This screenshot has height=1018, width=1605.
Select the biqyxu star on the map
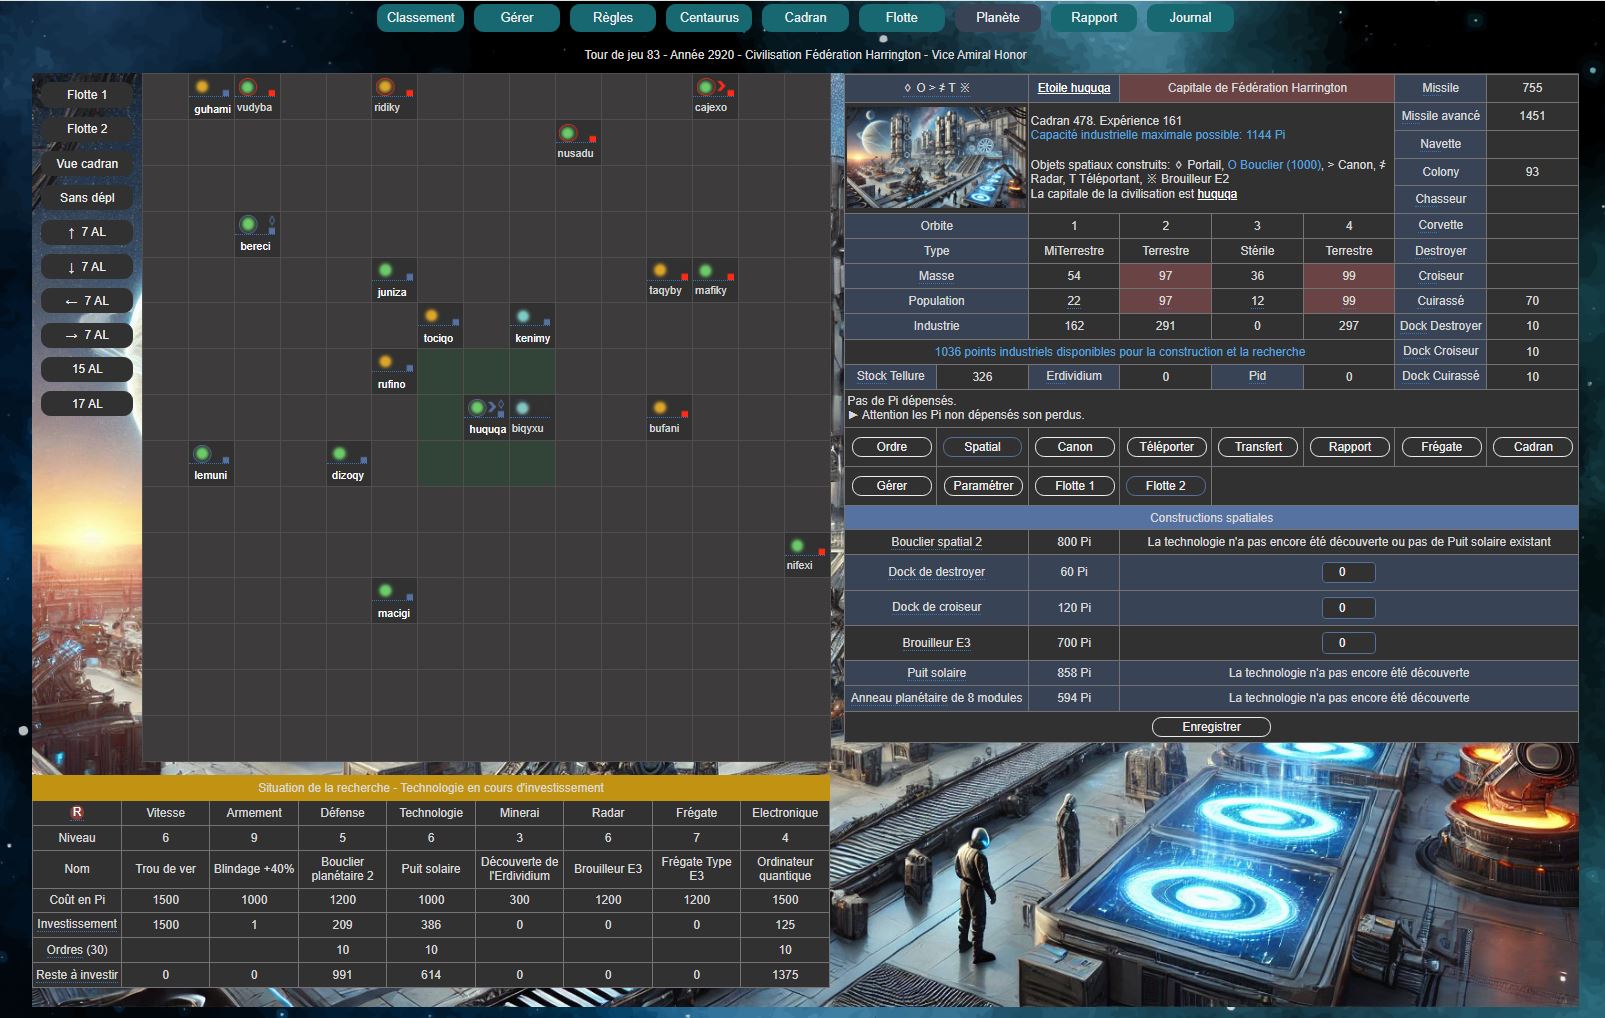coord(523,407)
